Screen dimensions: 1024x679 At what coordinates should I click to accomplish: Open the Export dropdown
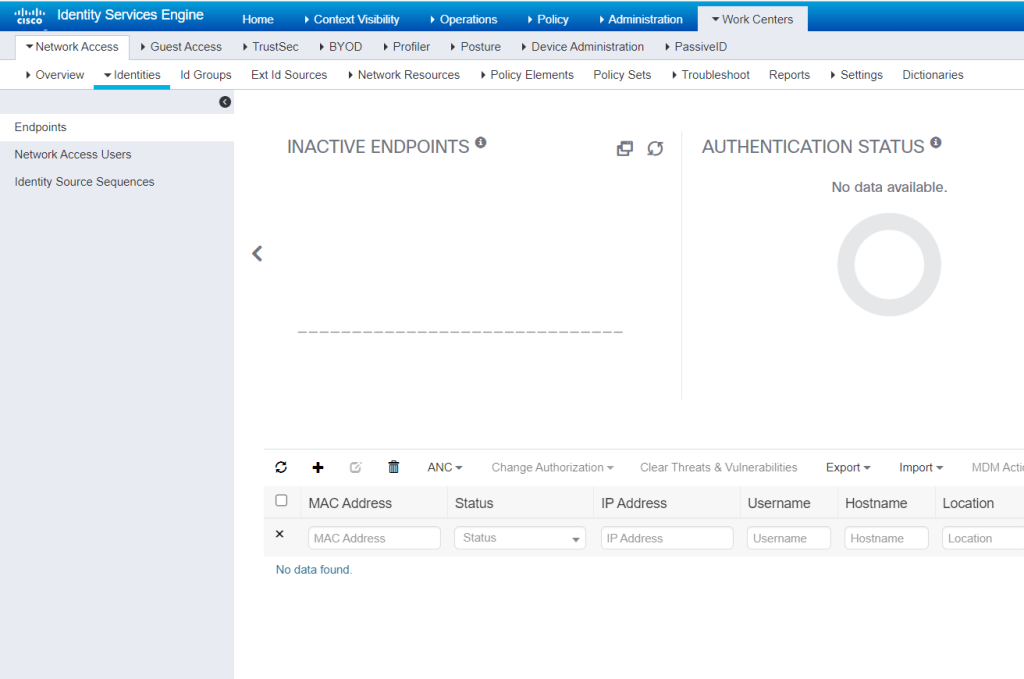click(848, 467)
